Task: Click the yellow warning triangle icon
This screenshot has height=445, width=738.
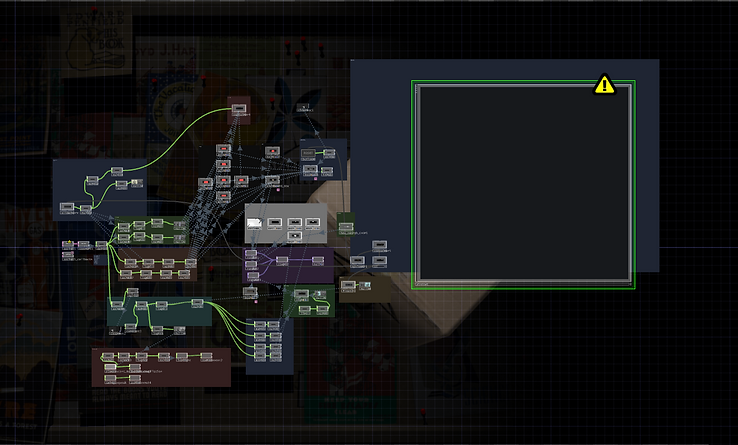Action: point(604,85)
